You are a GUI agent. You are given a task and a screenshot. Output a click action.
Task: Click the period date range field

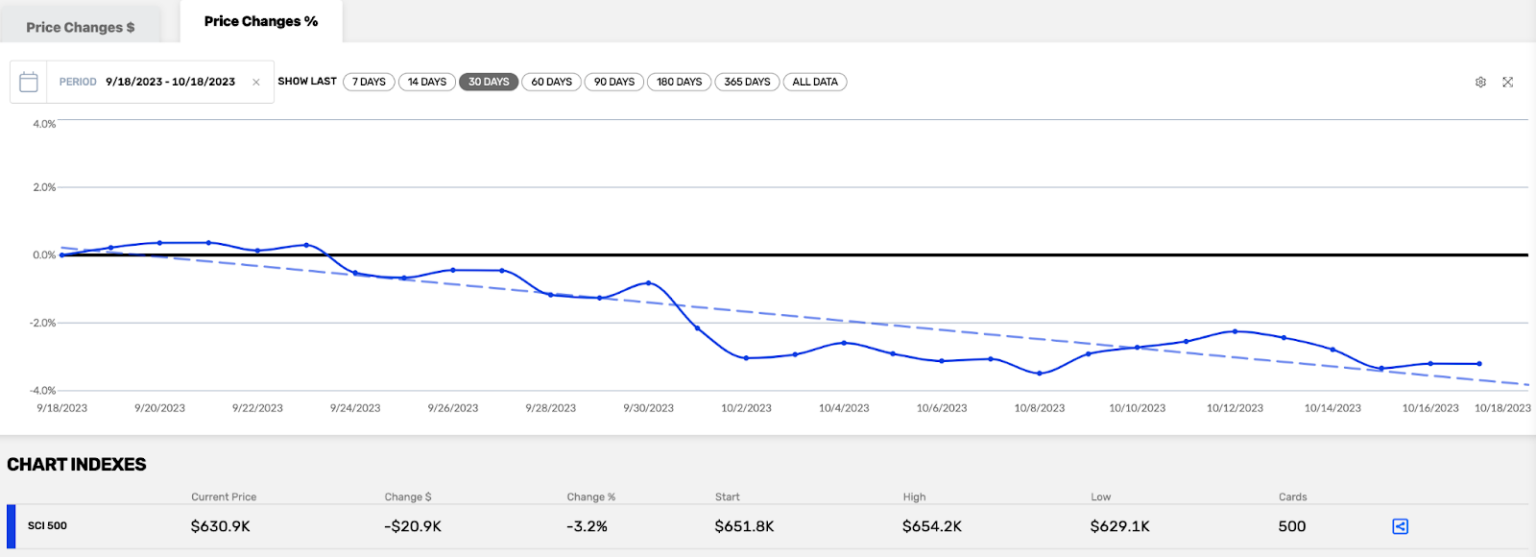pos(170,82)
